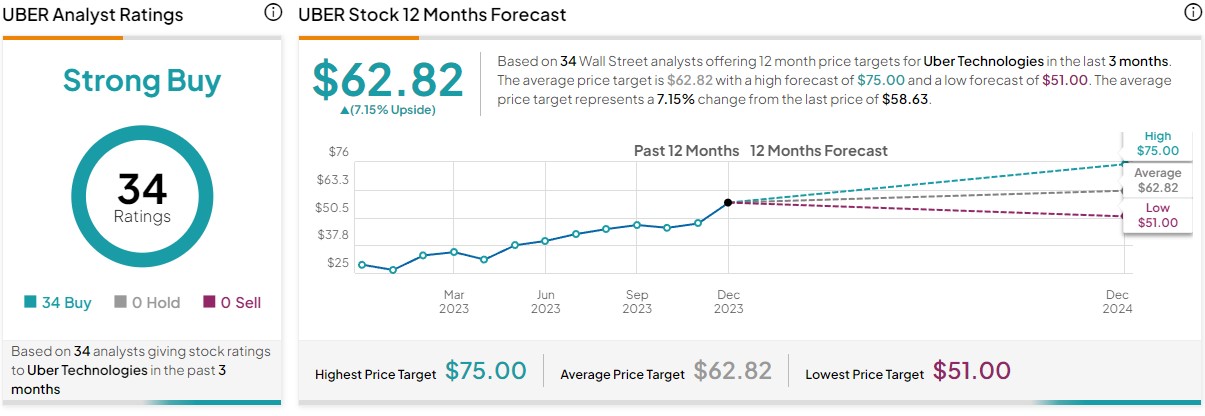Viewport: 1205px width, 416px height.
Task: Click the Highest Price Target value at bottom
Action: pos(485,371)
